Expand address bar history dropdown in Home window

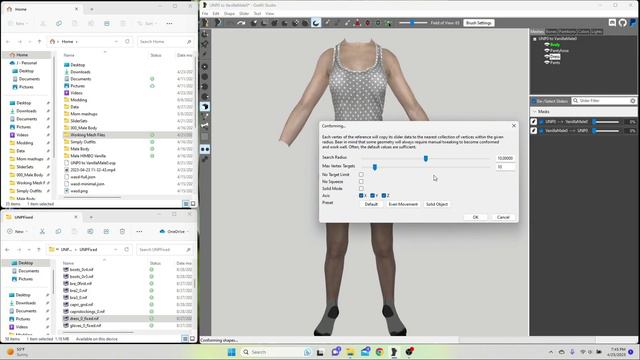click(116, 41)
